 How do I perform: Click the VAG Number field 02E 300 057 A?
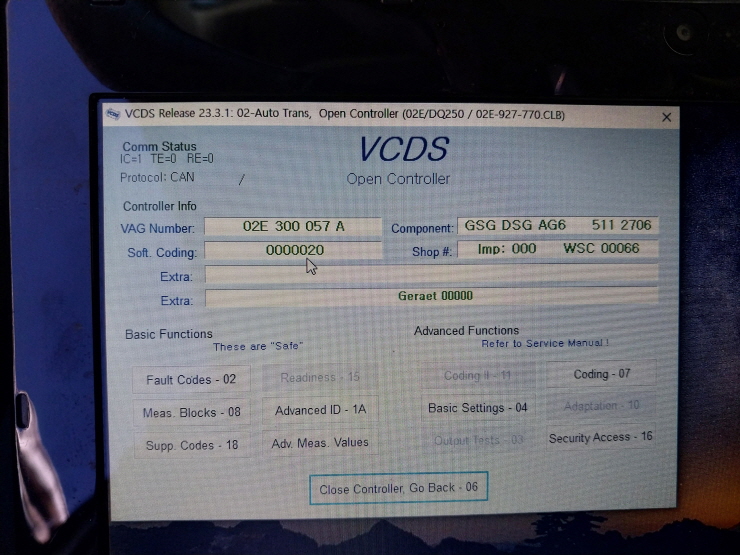coord(293,227)
